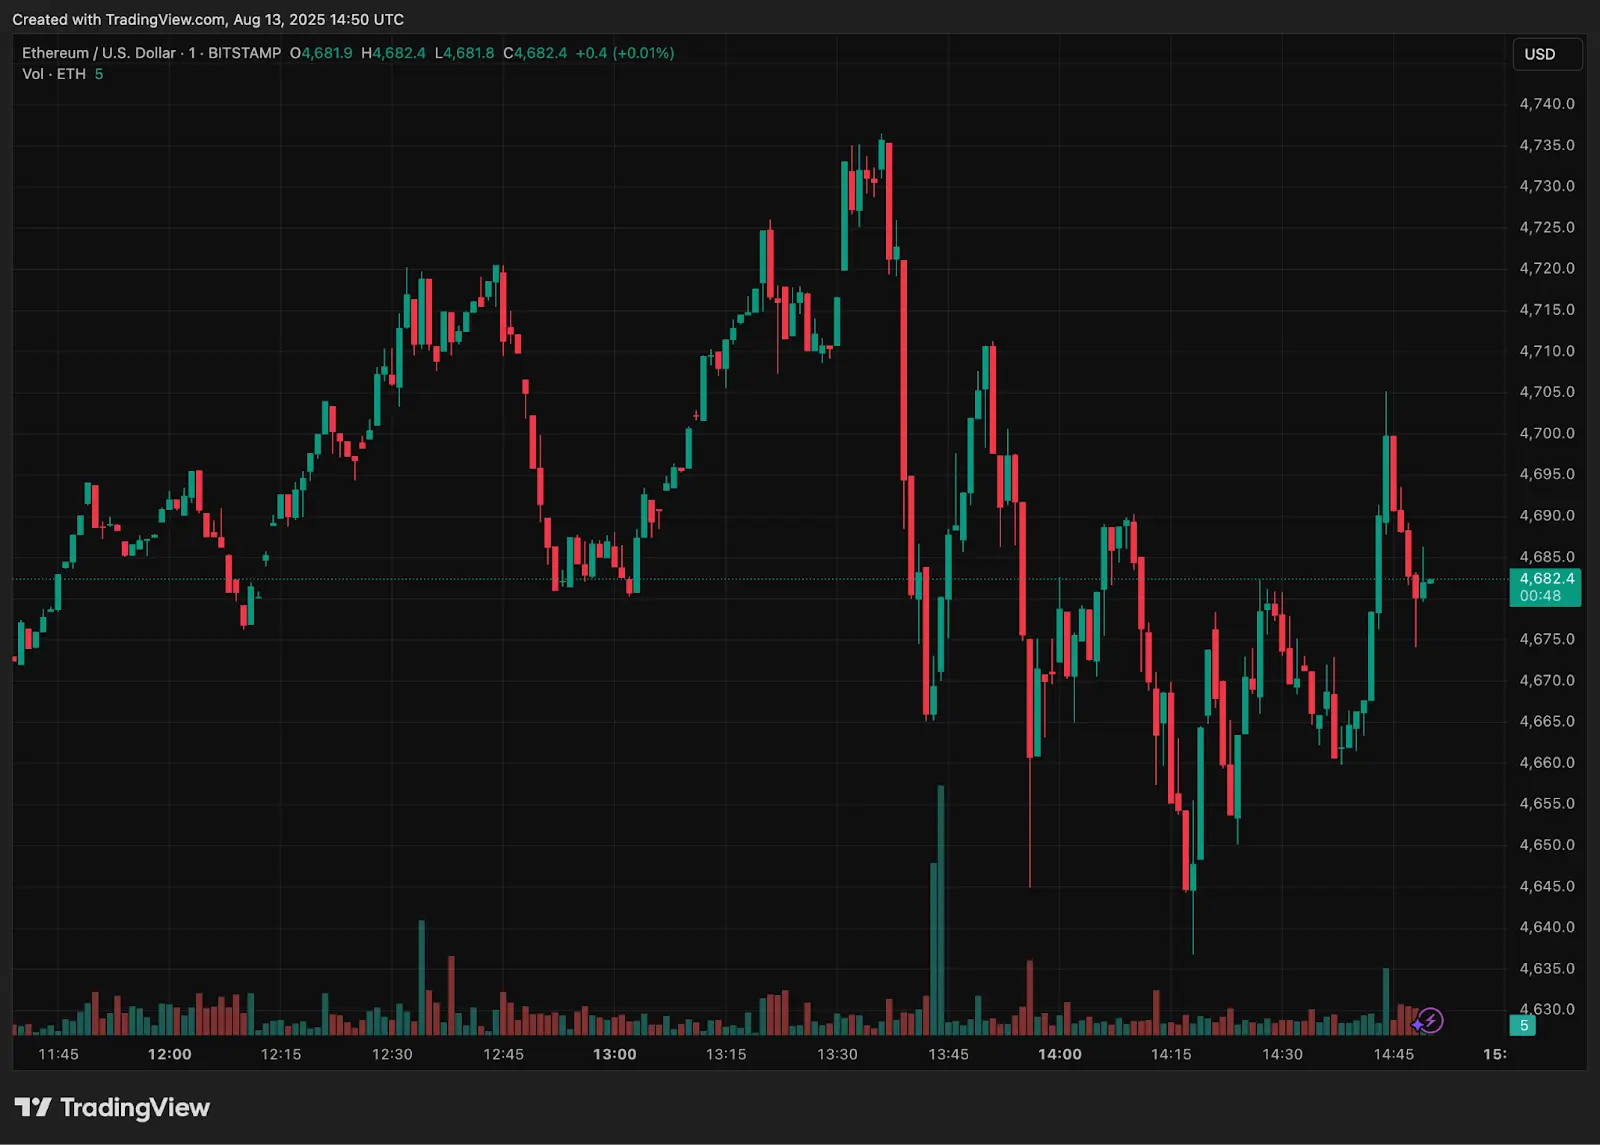This screenshot has height=1145, width=1600.
Task: Click the 12:45 time axis label
Action: (x=503, y=1054)
